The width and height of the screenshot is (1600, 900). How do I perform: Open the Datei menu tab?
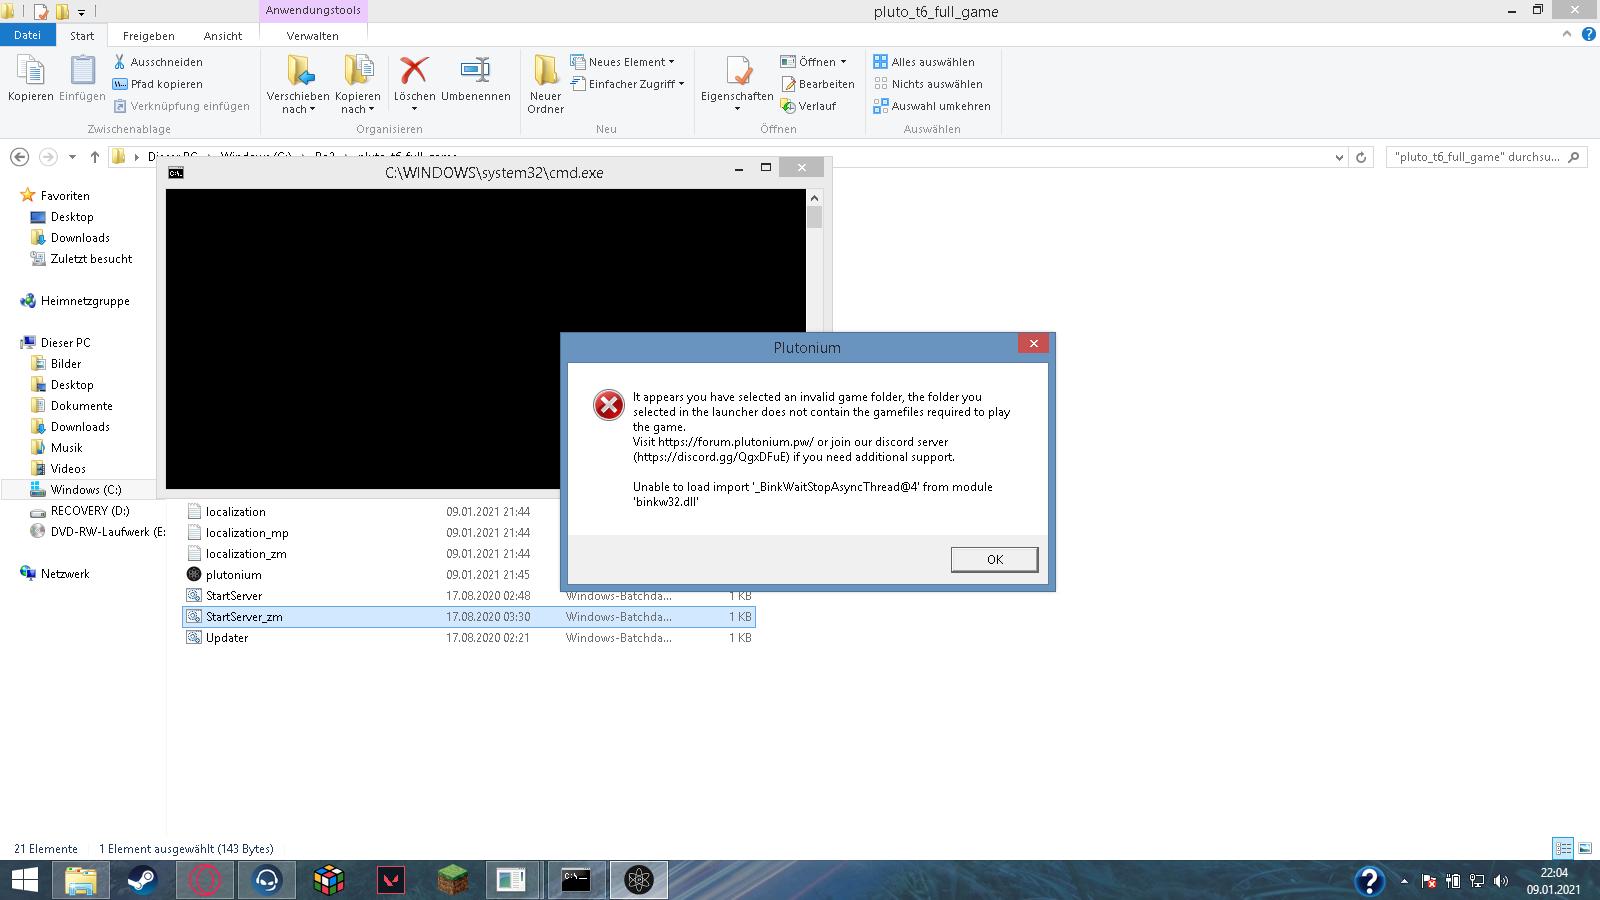click(27, 35)
